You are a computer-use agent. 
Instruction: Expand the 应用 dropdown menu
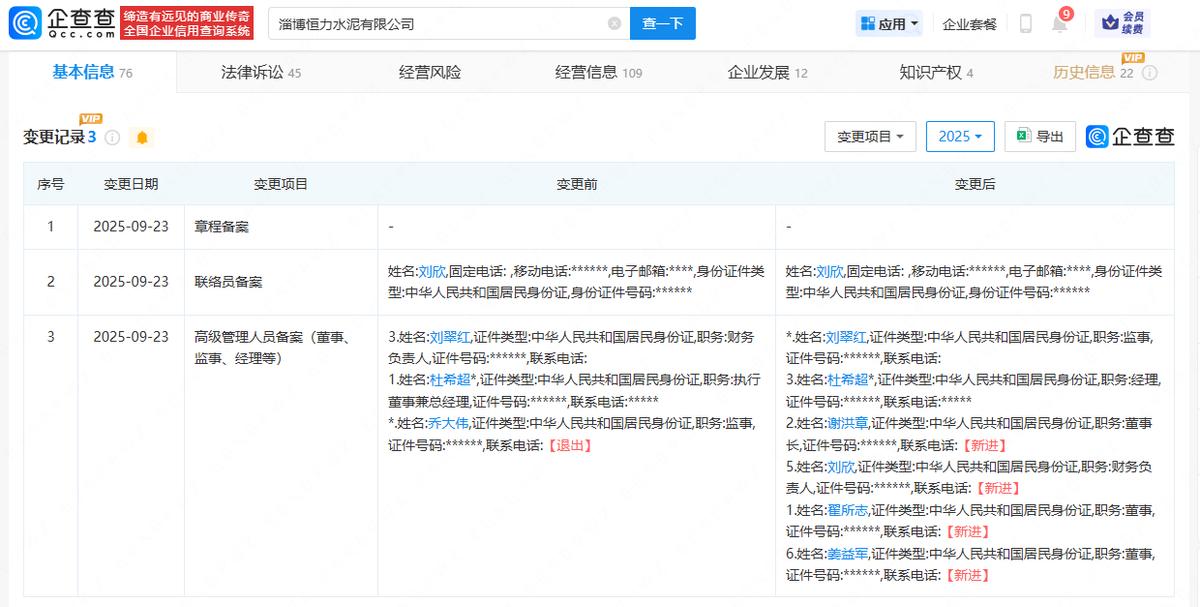[888, 24]
